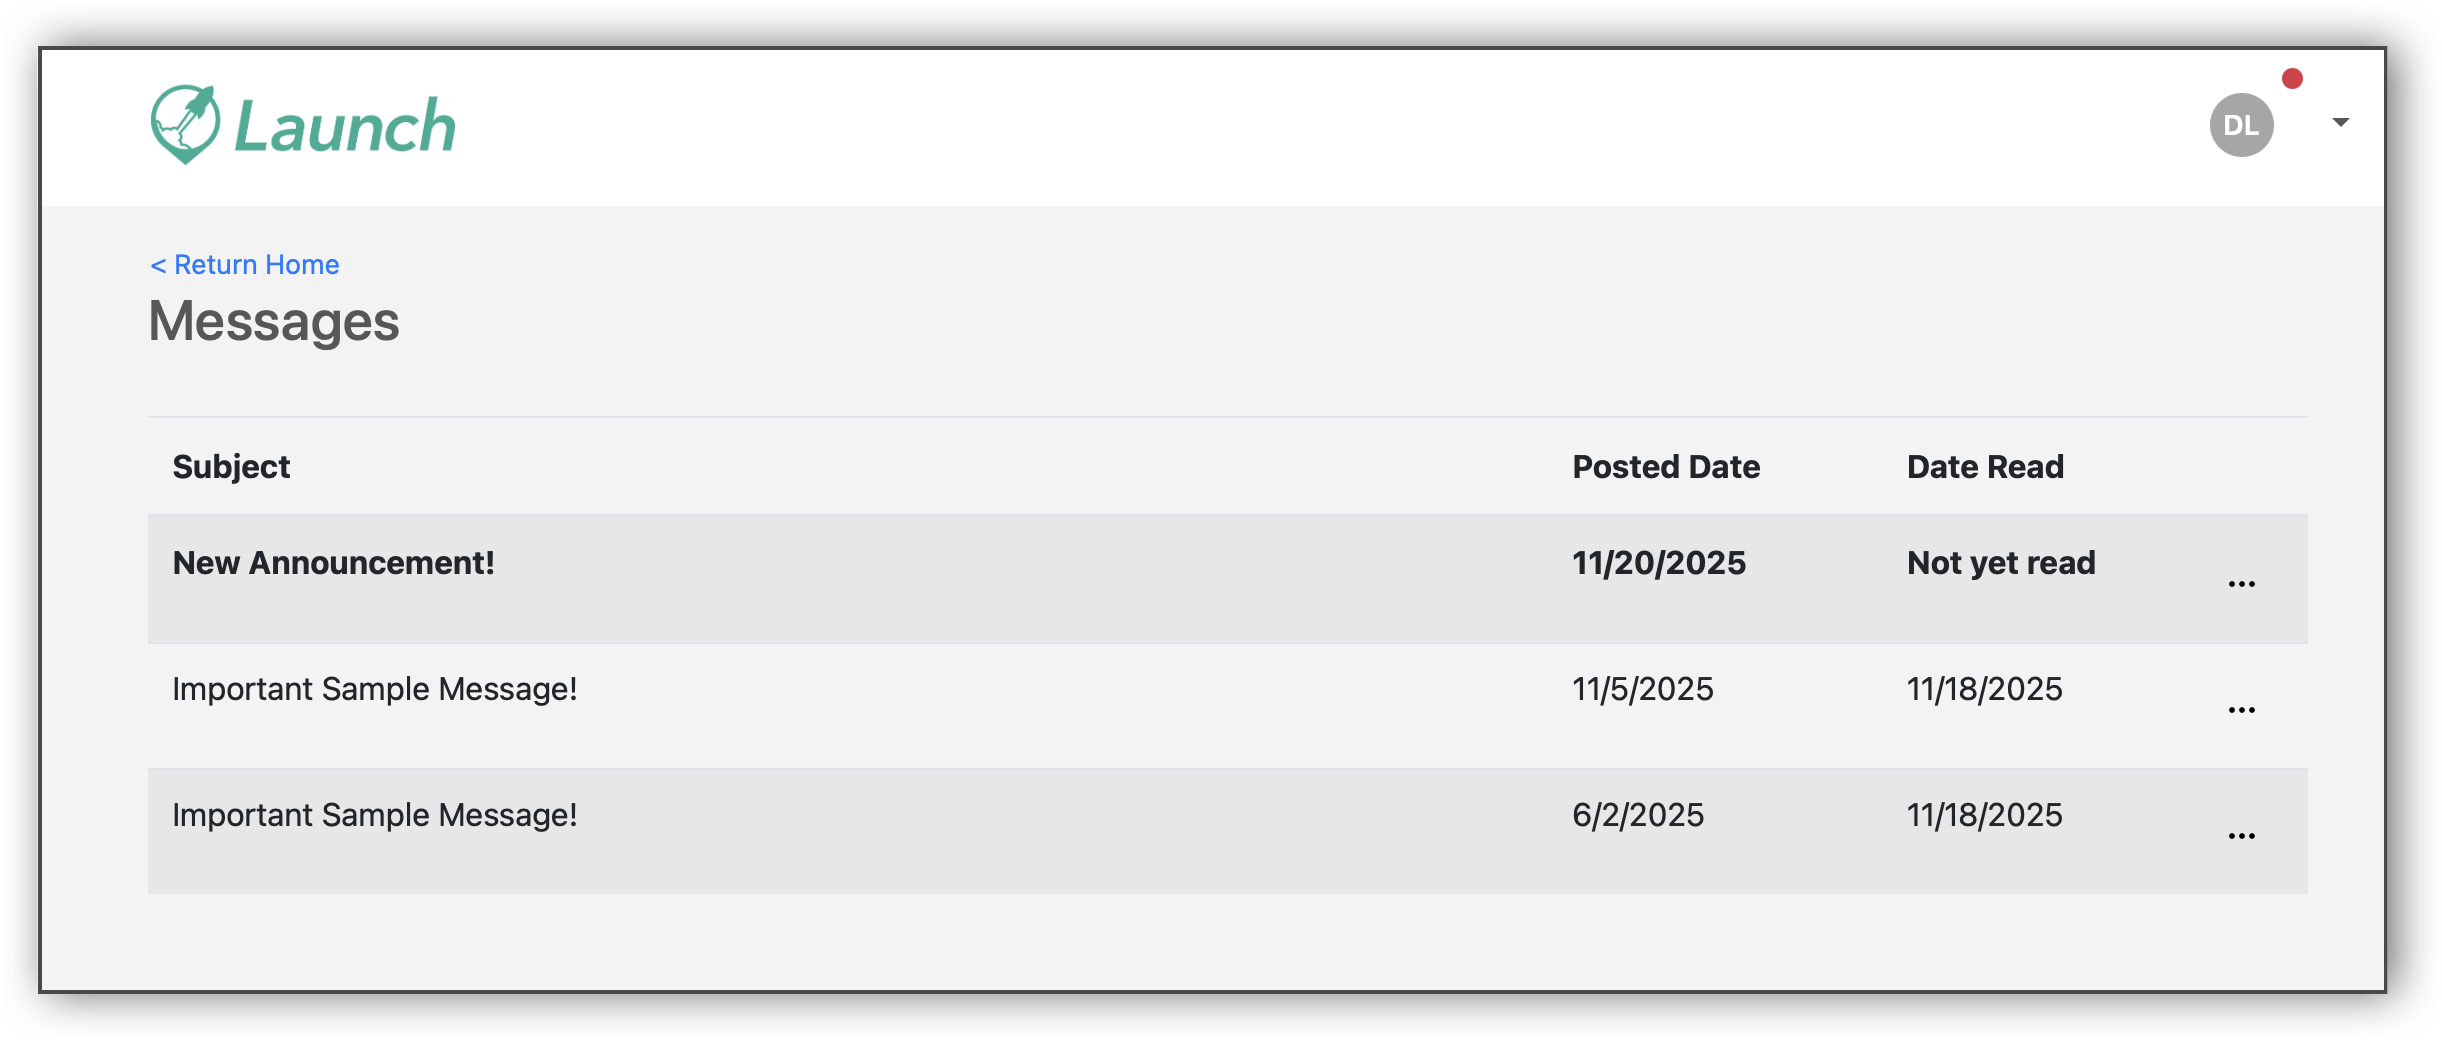
Task: Click the DL user avatar
Action: (x=2241, y=125)
